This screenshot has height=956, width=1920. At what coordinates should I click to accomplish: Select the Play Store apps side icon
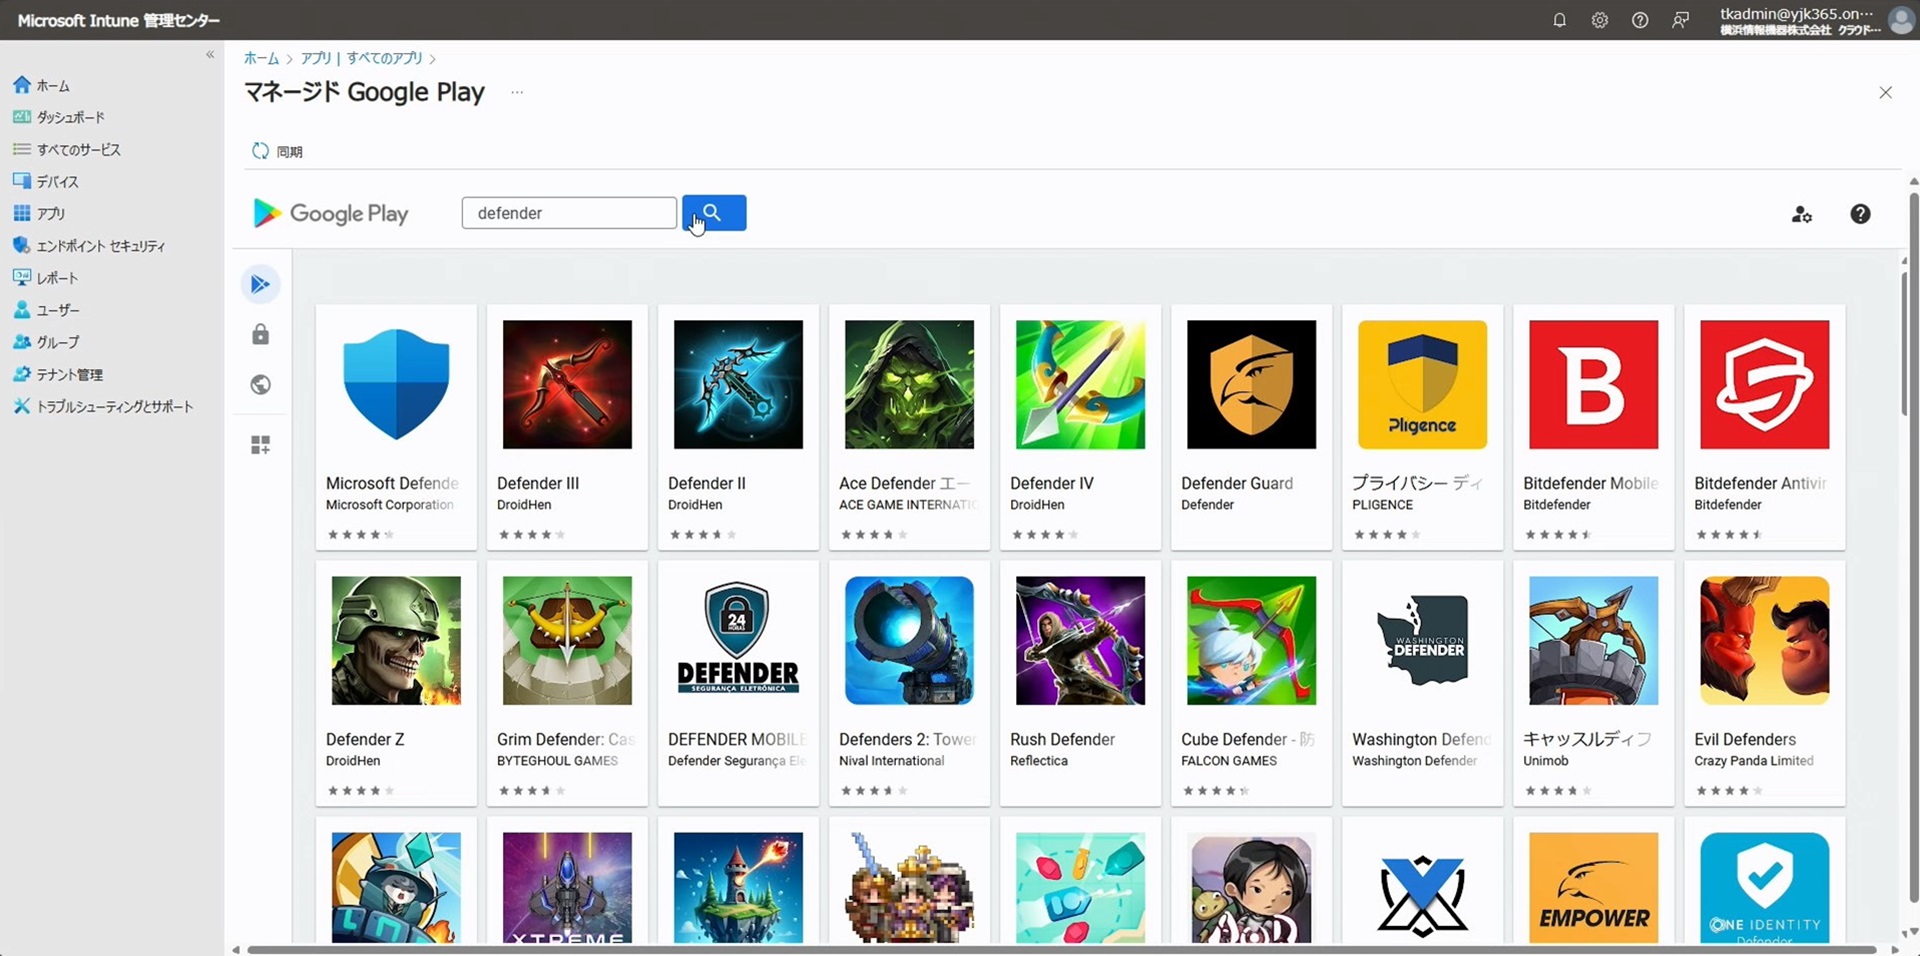click(260, 284)
